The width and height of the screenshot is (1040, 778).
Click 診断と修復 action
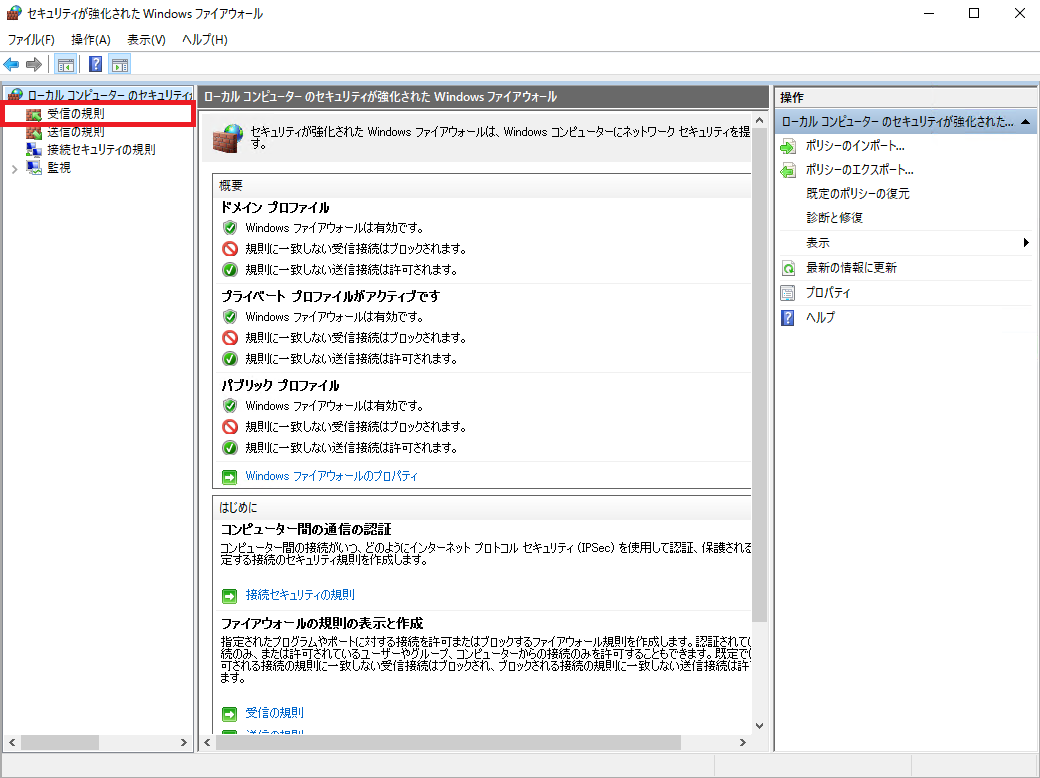click(834, 218)
